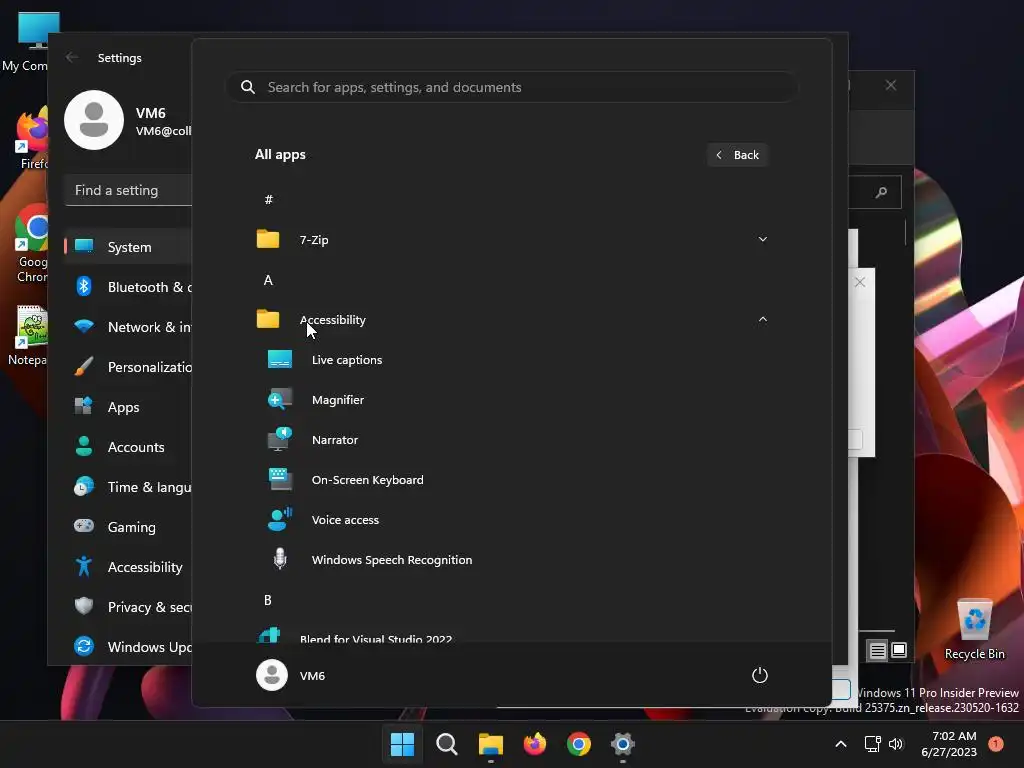Open Bluetooth & devices in Settings
This screenshot has width=1024, height=768.
tap(129, 287)
